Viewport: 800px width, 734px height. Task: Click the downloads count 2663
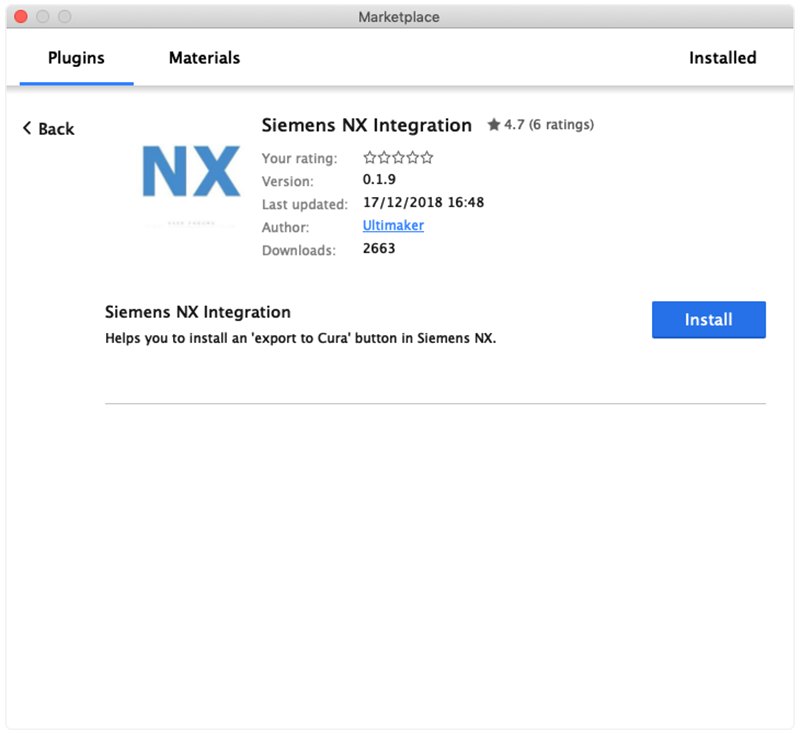pos(379,249)
